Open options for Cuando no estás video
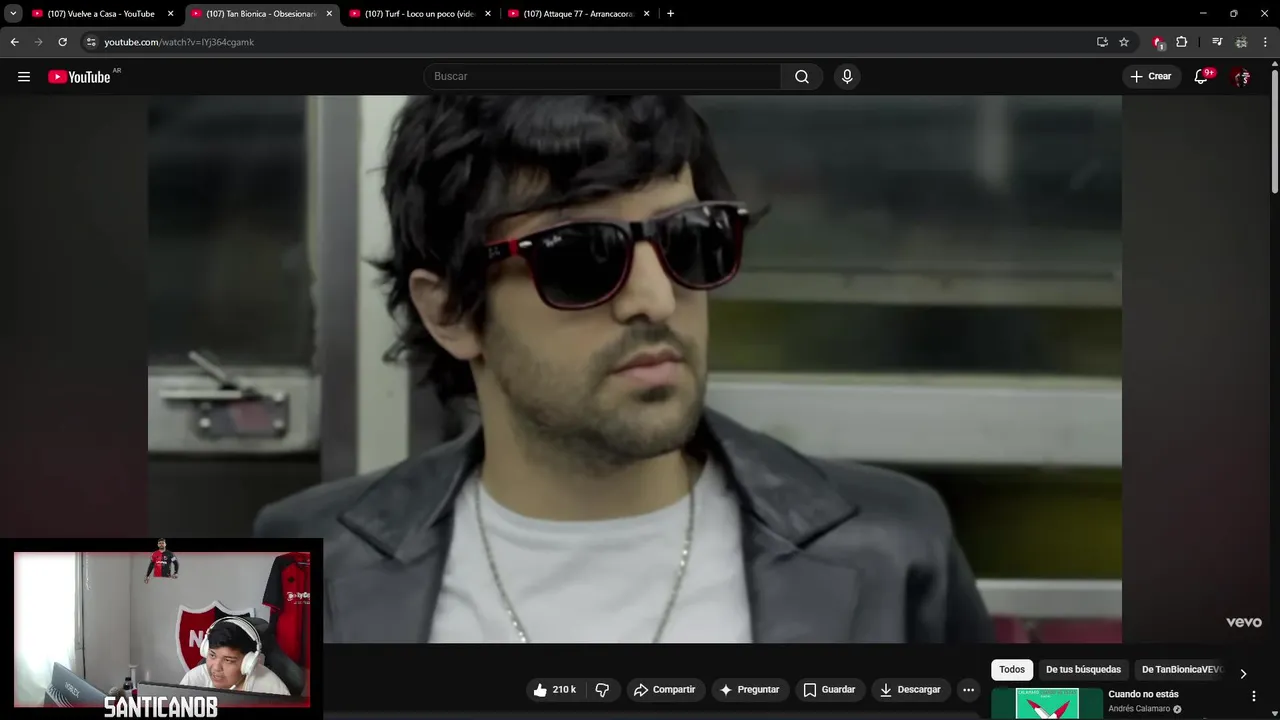1280x720 pixels. 1254,696
